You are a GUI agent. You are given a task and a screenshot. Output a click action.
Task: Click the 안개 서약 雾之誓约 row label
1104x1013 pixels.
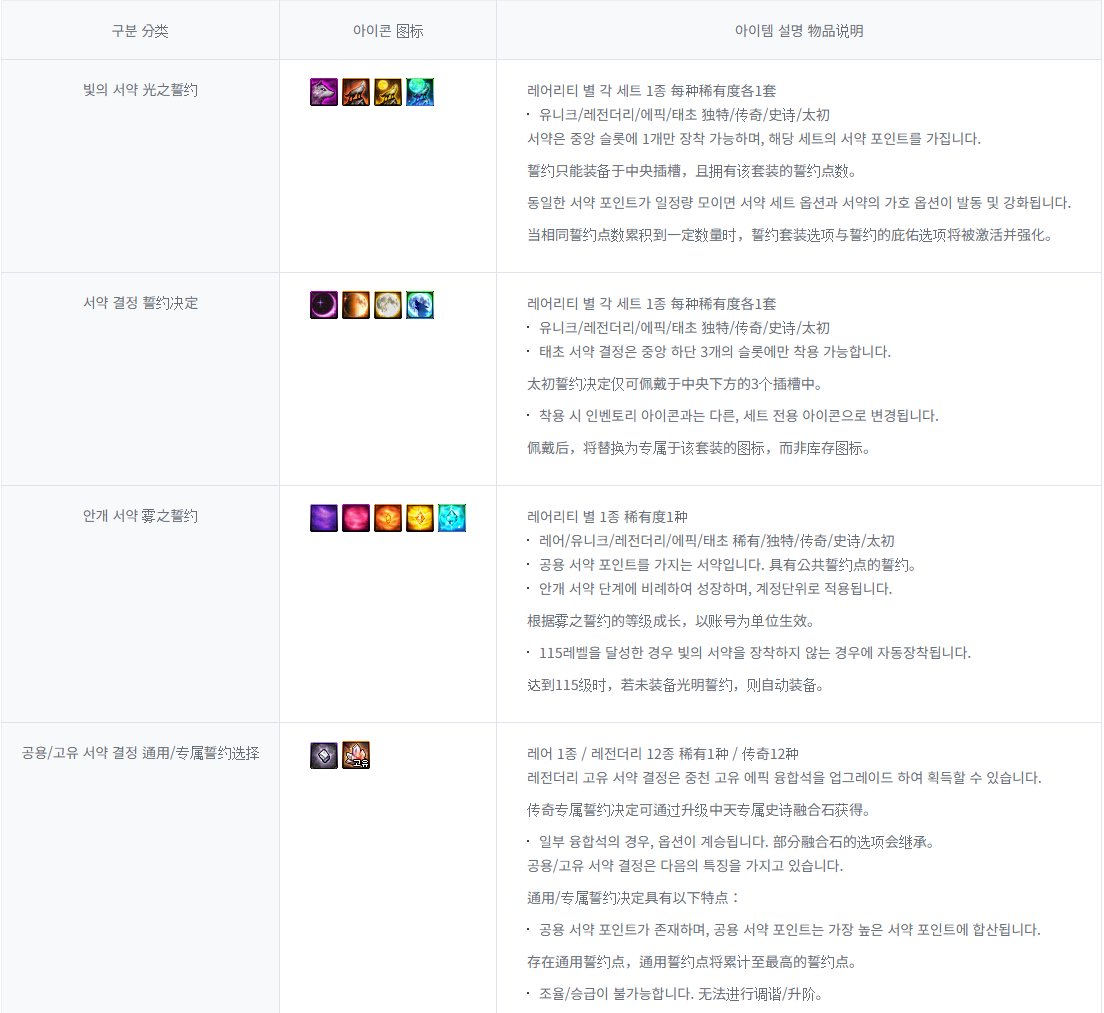pos(140,516)
